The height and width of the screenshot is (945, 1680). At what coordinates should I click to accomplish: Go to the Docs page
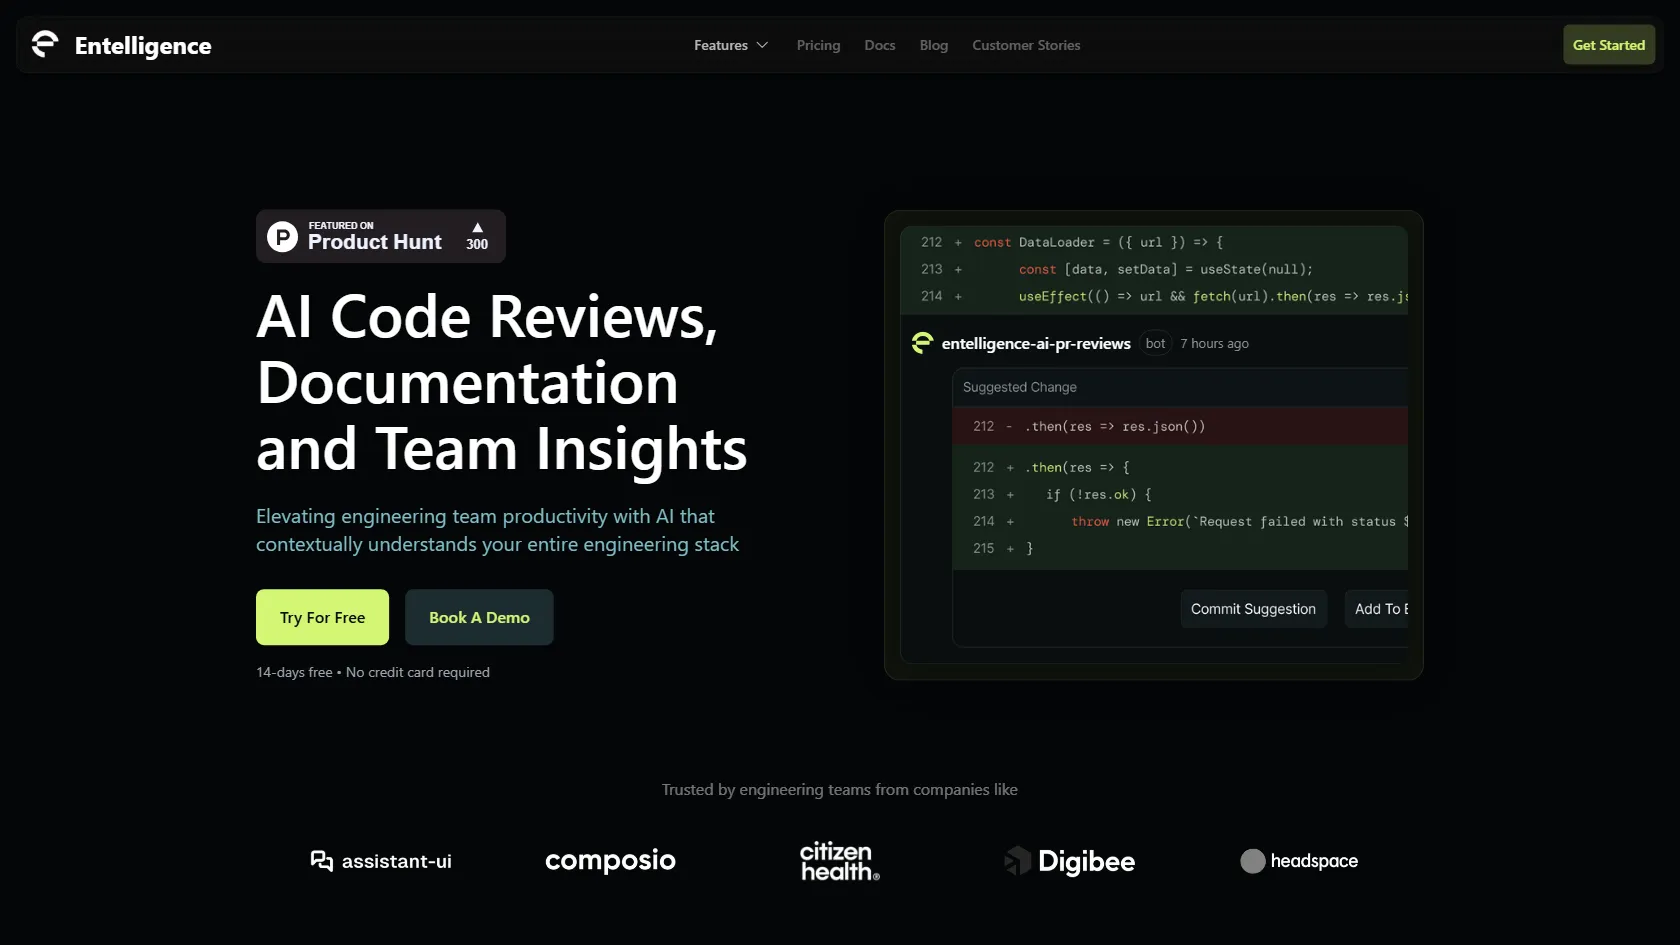click(880, 45)
